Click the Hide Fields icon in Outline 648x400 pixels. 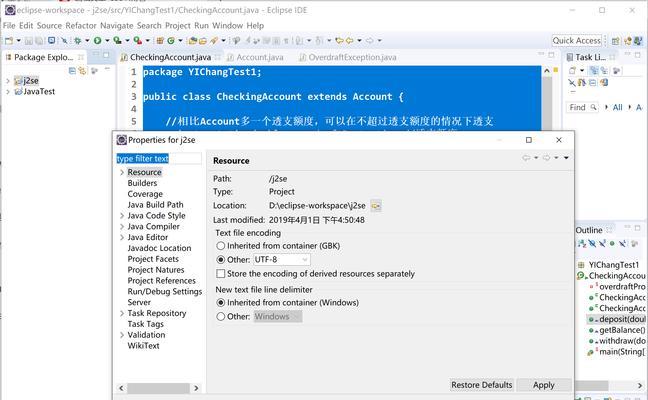pos(592,243)
